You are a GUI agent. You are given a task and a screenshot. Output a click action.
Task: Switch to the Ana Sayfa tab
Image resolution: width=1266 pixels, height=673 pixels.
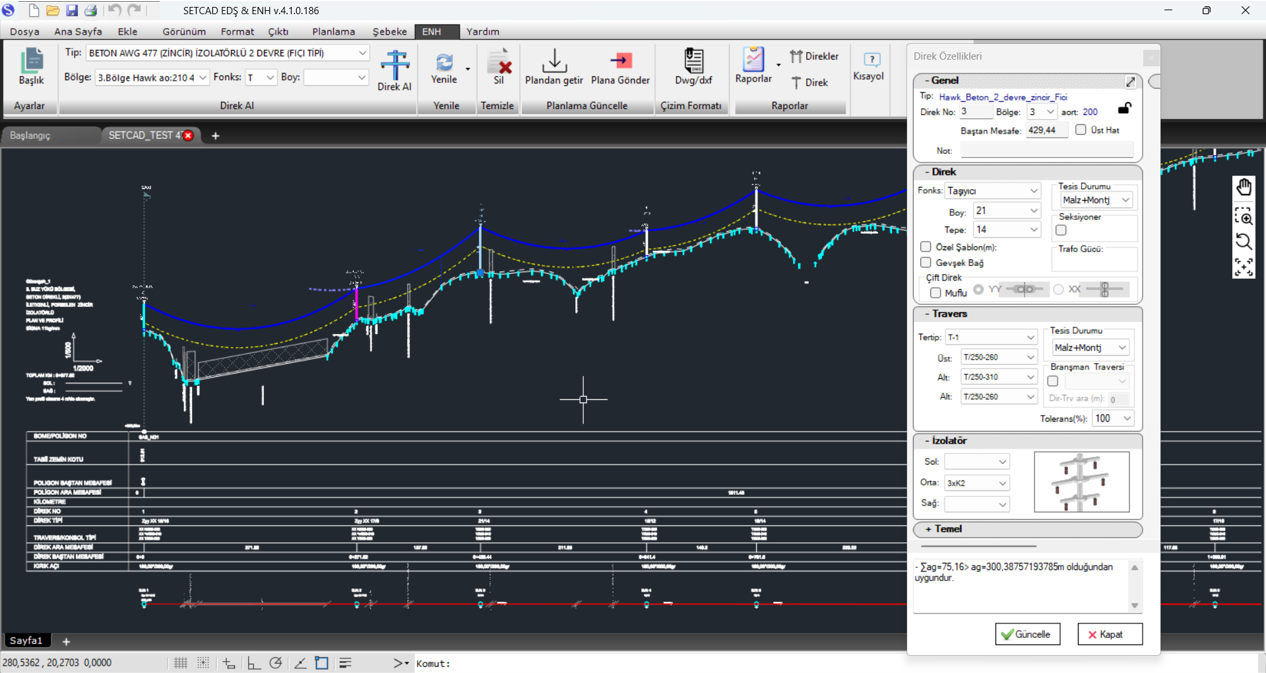pos(78,32)
